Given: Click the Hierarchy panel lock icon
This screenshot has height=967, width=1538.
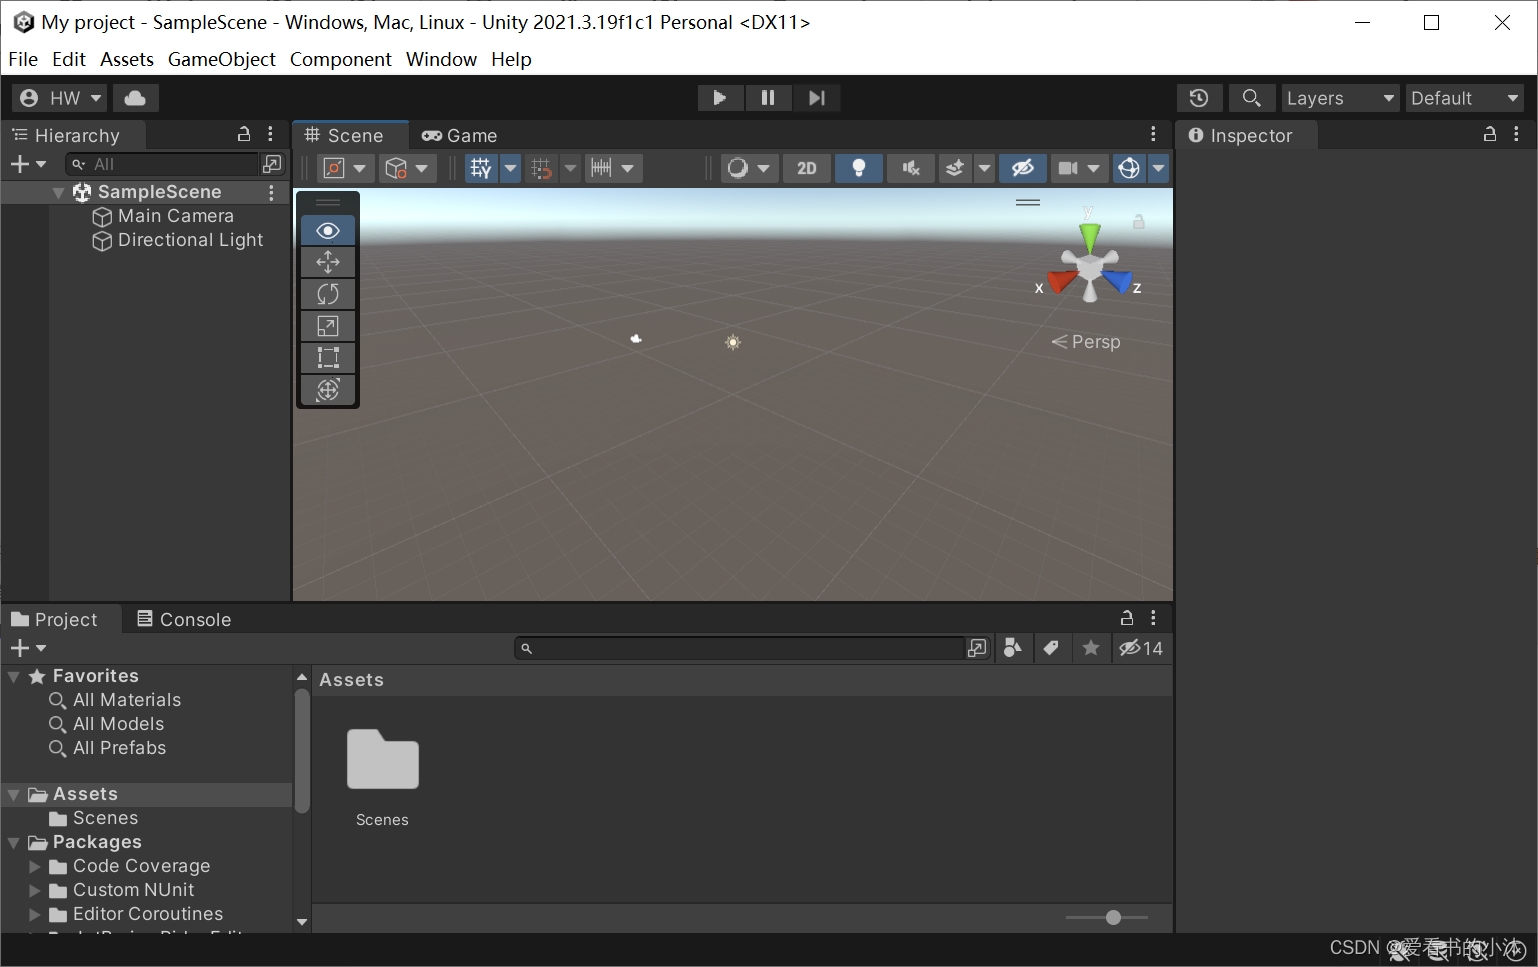Looking at the screenshot, I should click(243, 134).
